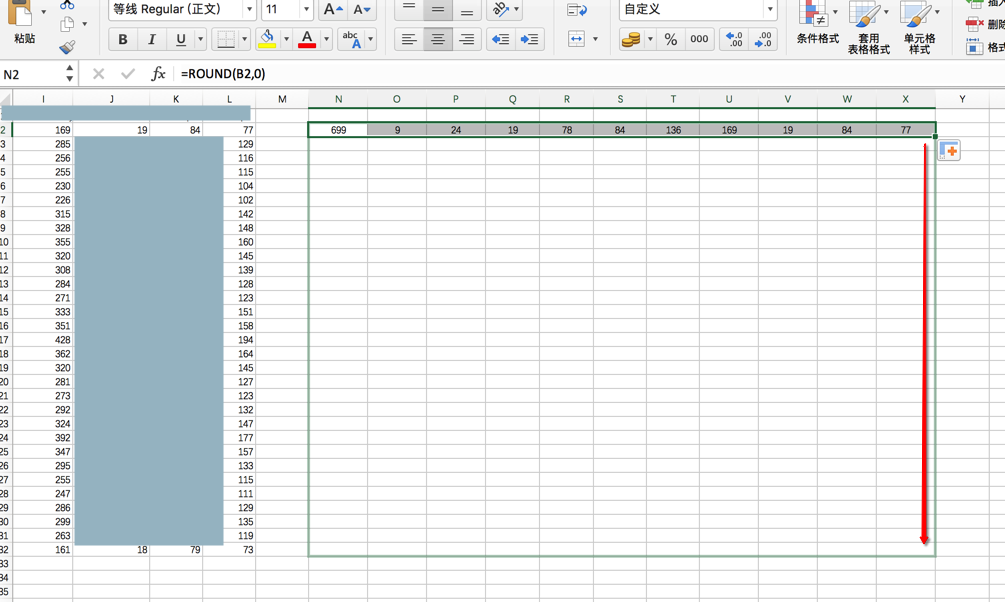Open the auto fill options icon
Viewport: 1005px width, 602px height.
pyautogui.click(x=949, y=151)
